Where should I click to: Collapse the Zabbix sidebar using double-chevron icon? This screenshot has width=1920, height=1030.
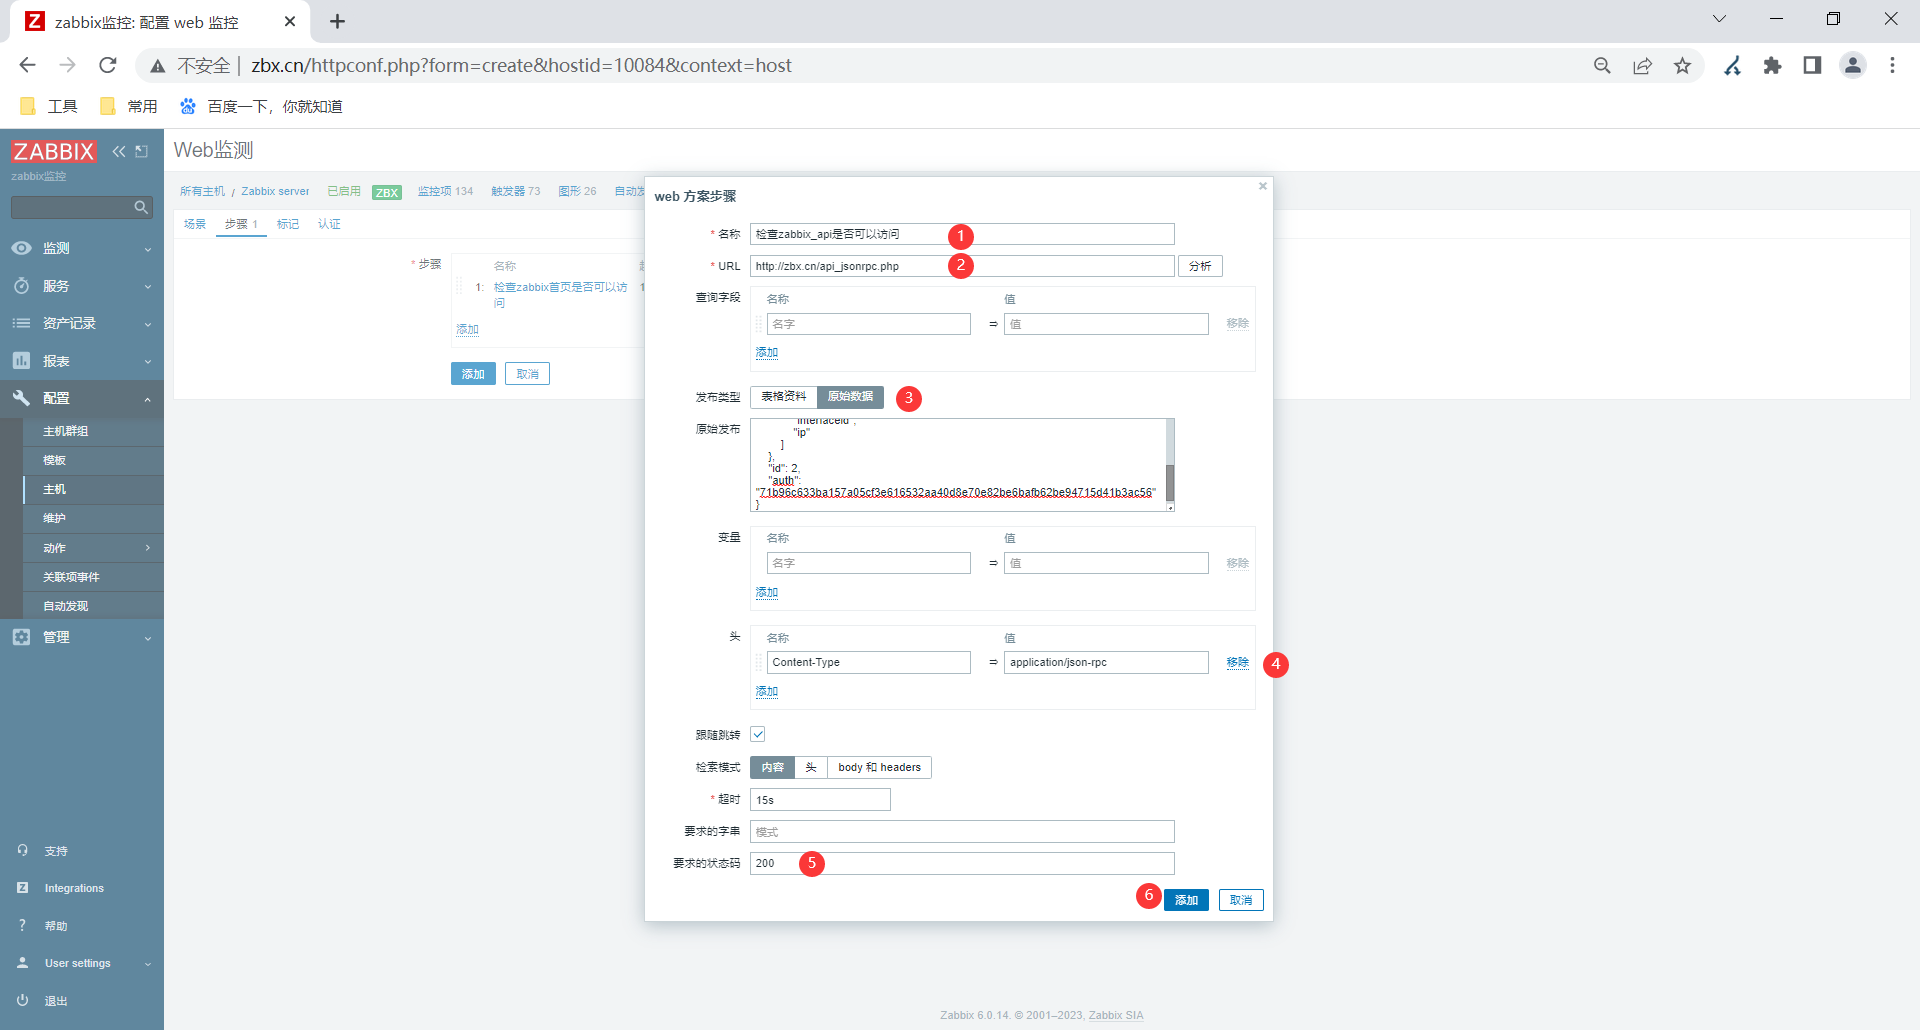click(119, 151)
